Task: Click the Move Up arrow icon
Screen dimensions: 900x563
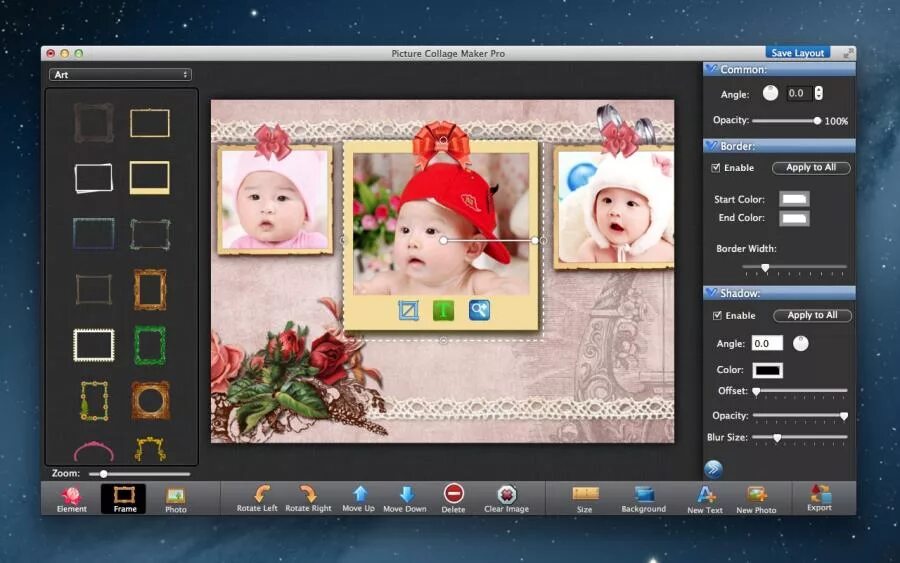Action: [x=360, y=494]
